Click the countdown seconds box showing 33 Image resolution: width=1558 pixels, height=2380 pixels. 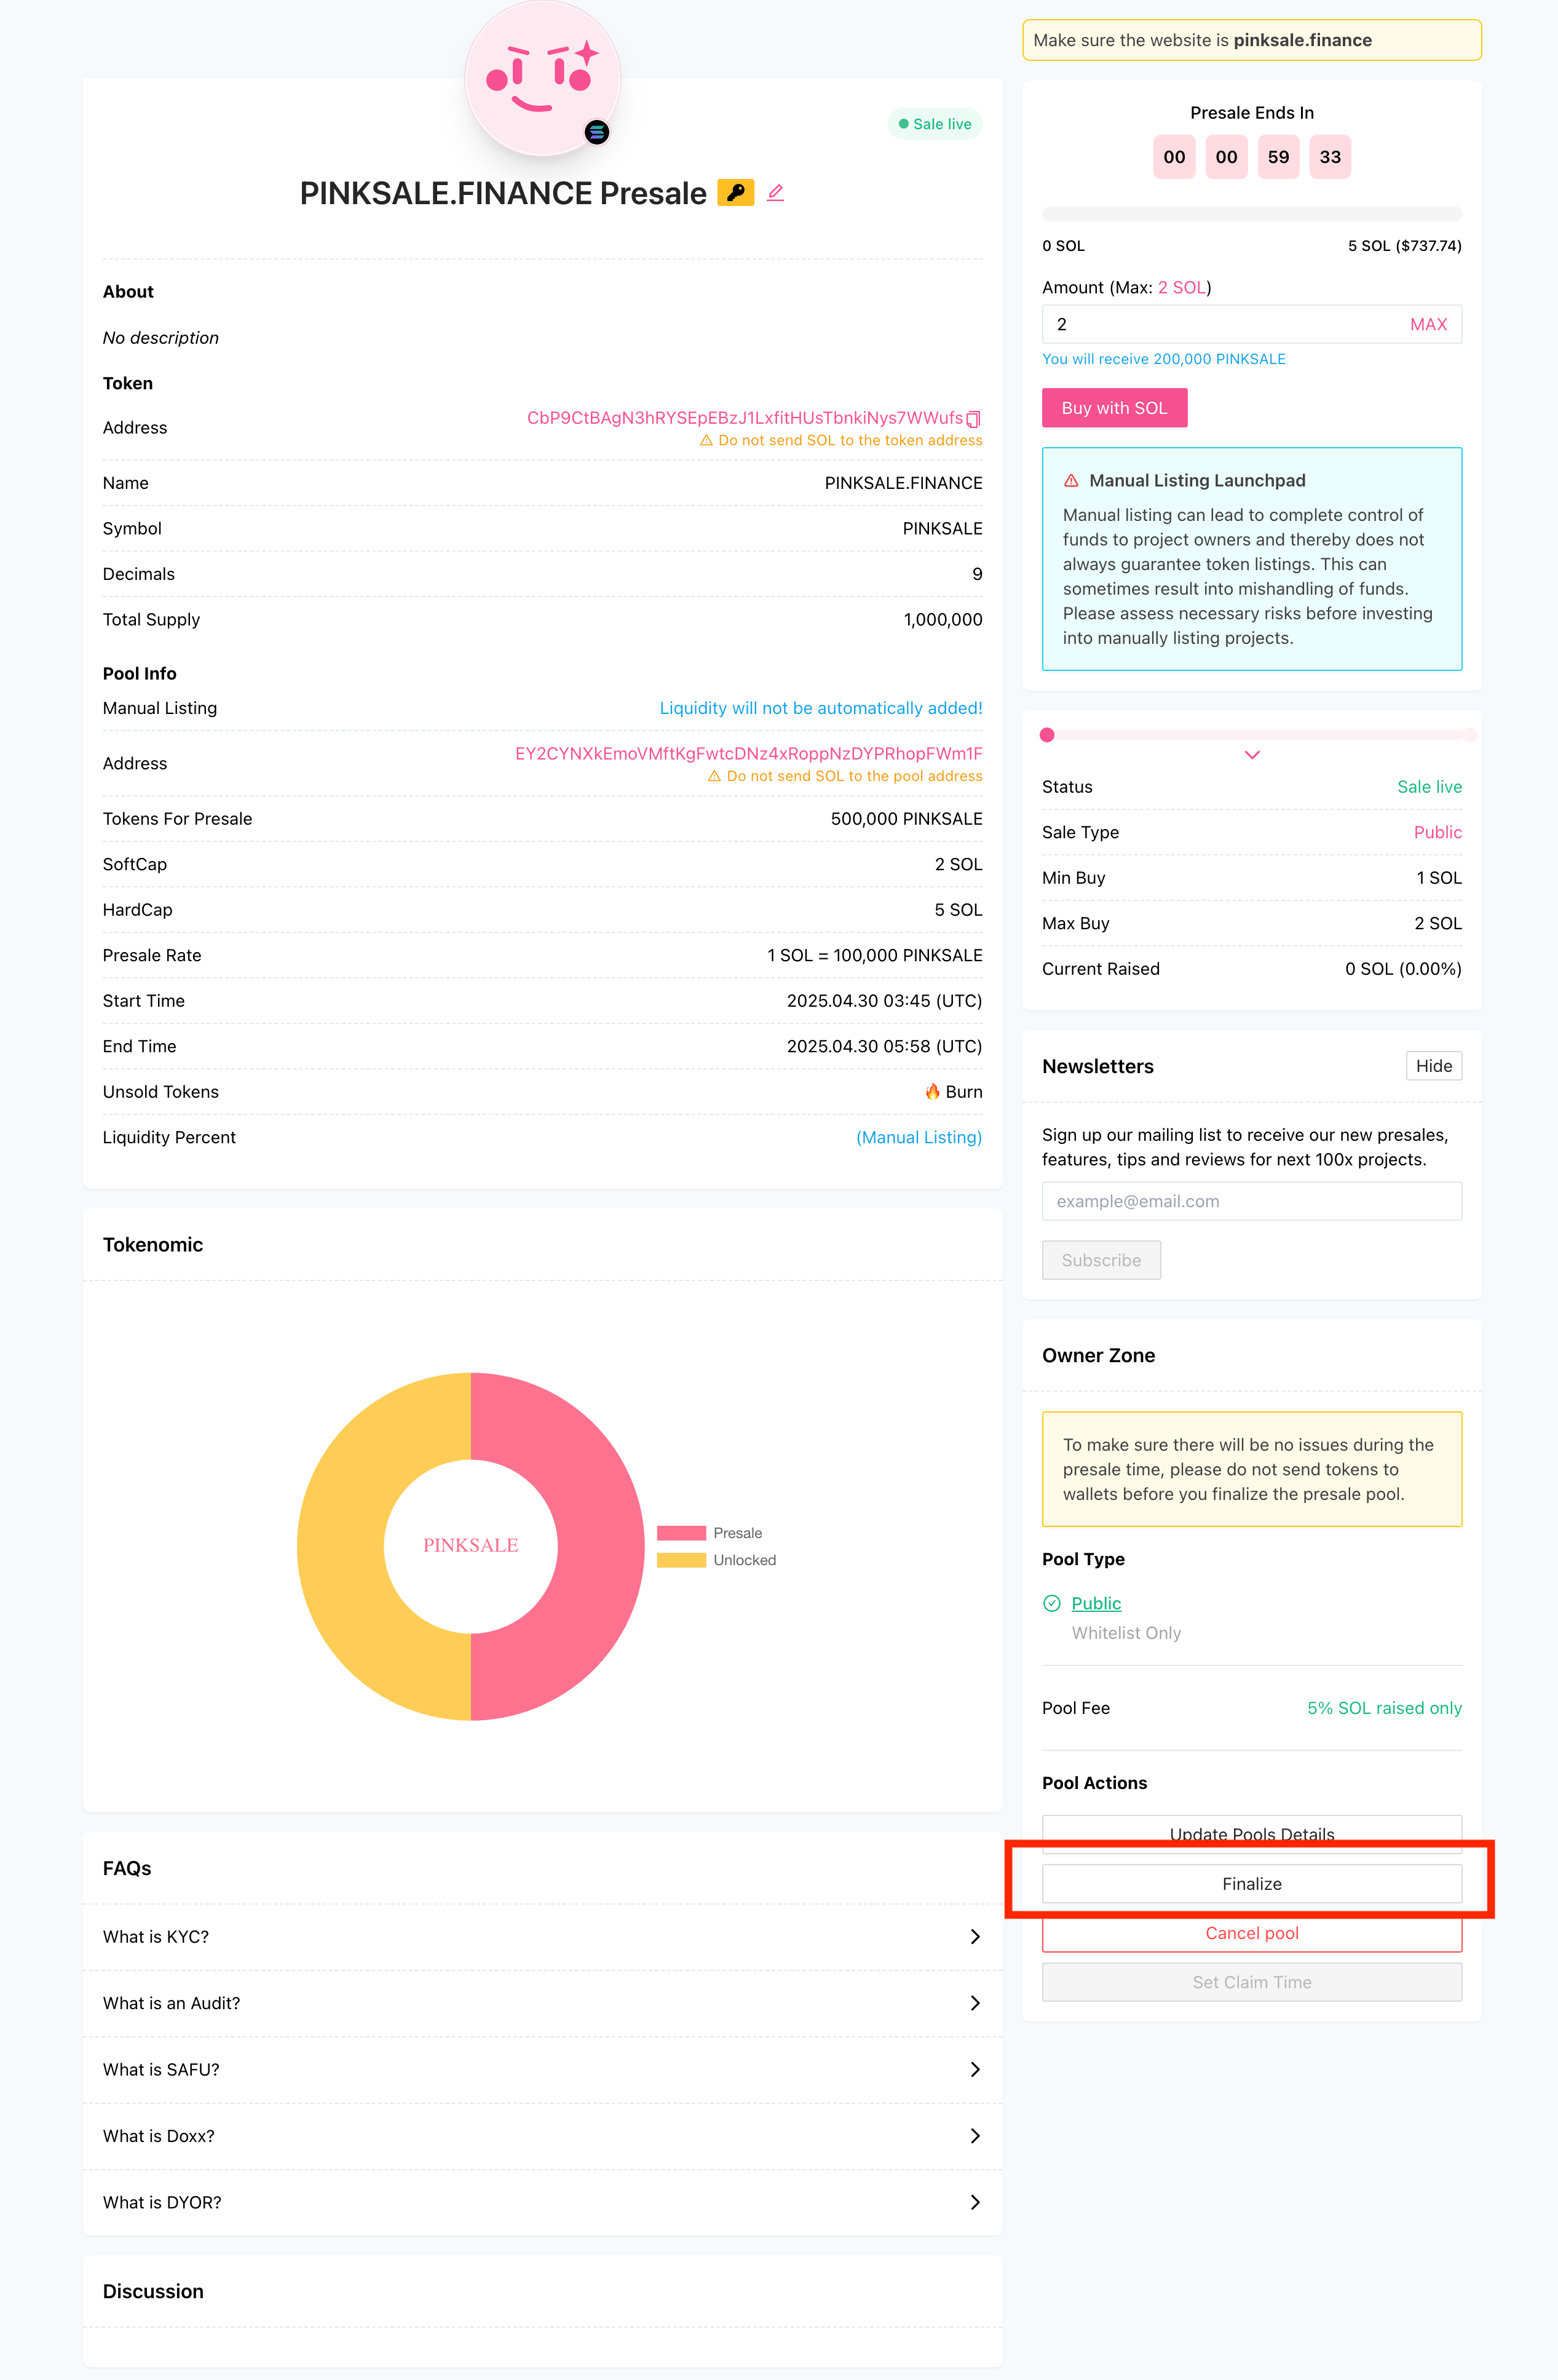coord(1330,157)
